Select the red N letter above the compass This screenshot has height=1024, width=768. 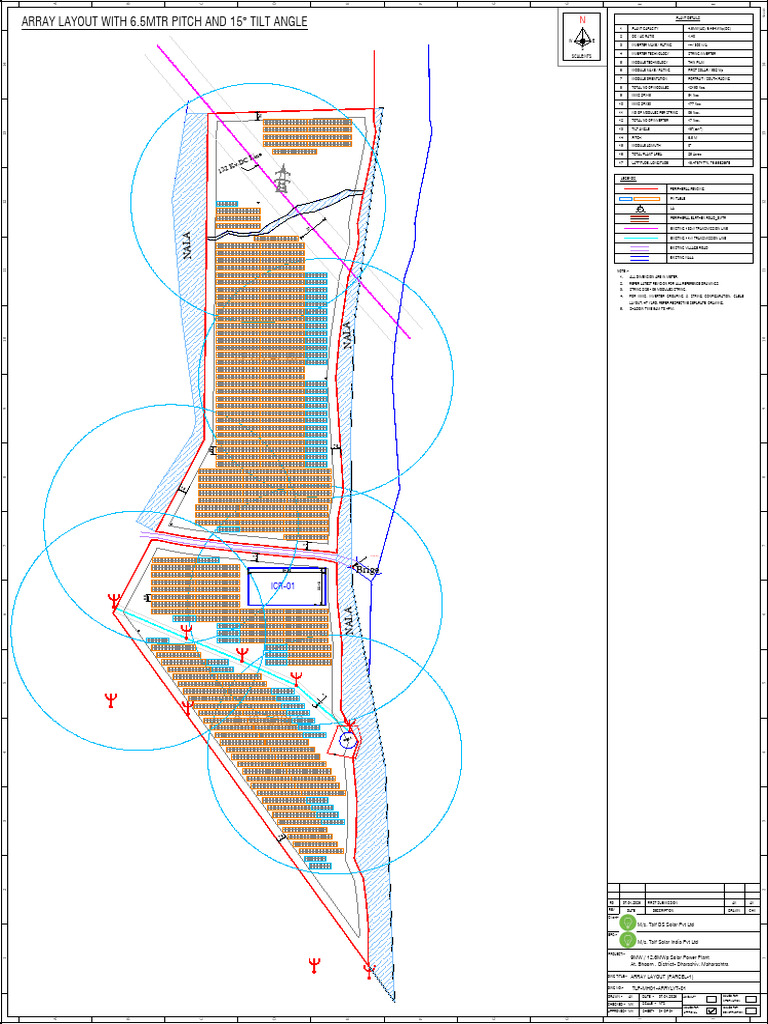click(x=581, y=20)
